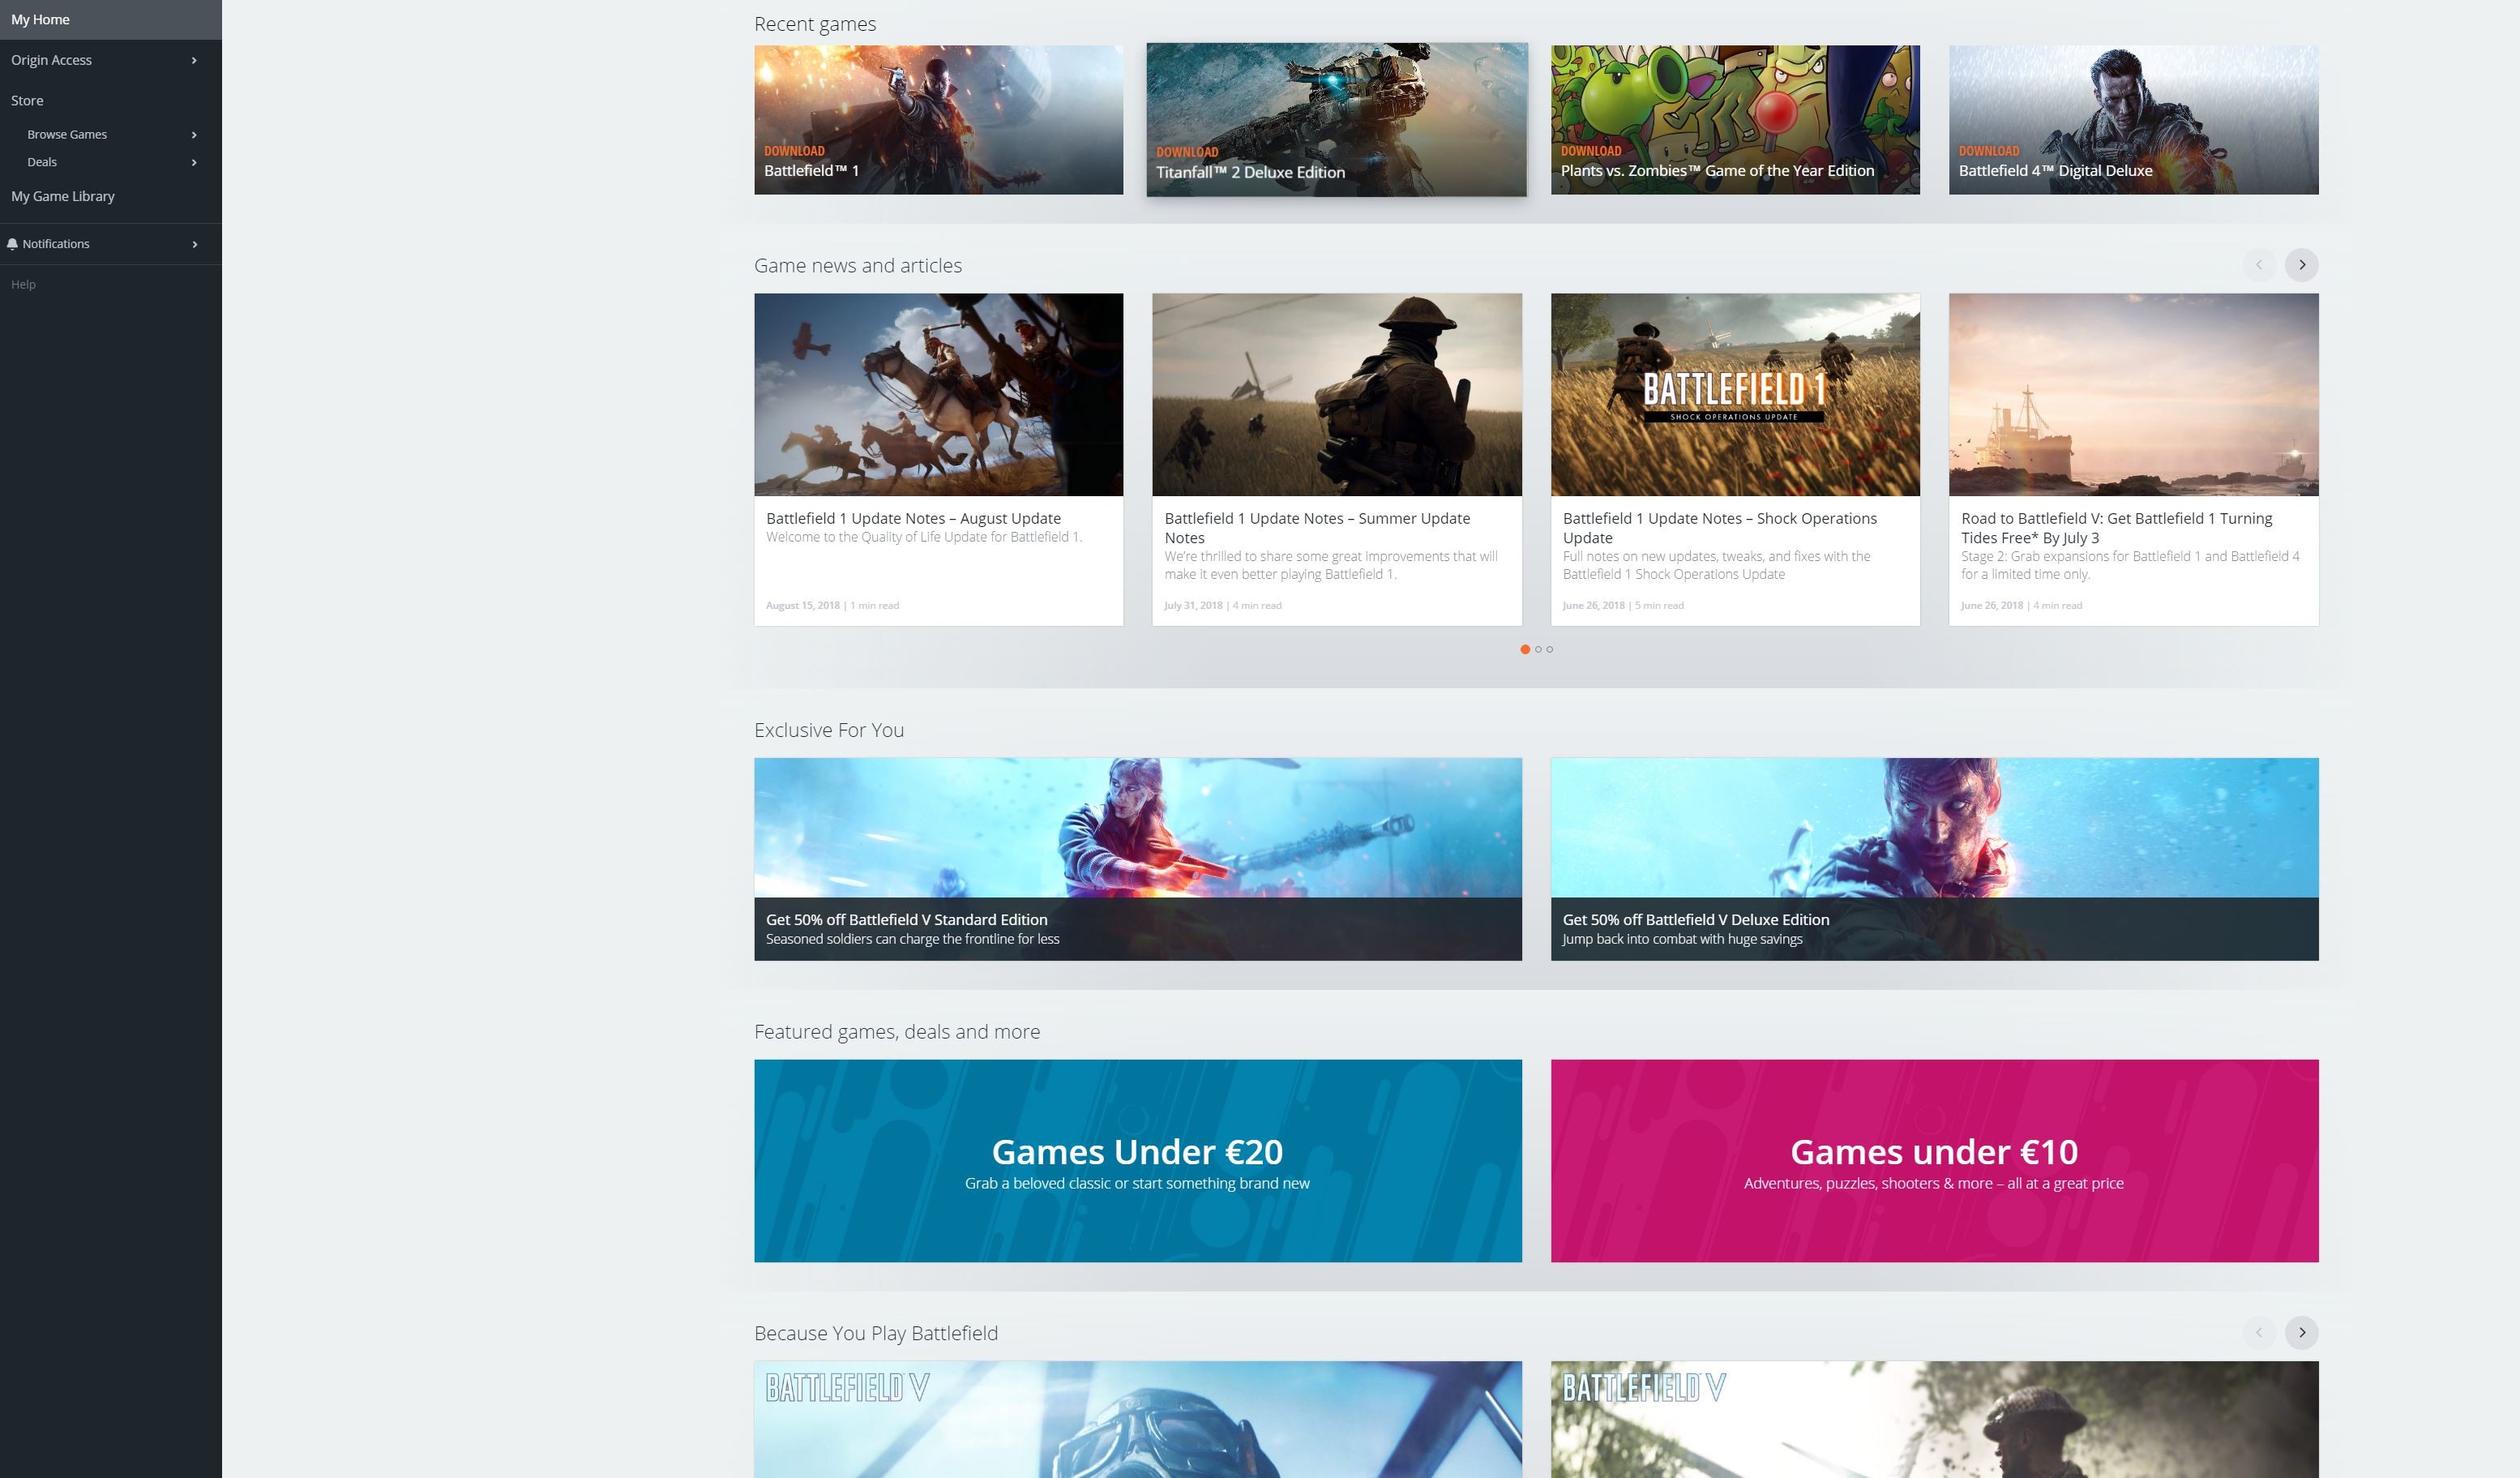This screenshot has width=2520, height=1478.
Task: Open second Battlefield V soldier recommendation card
Action: tap(1934, 1419)
